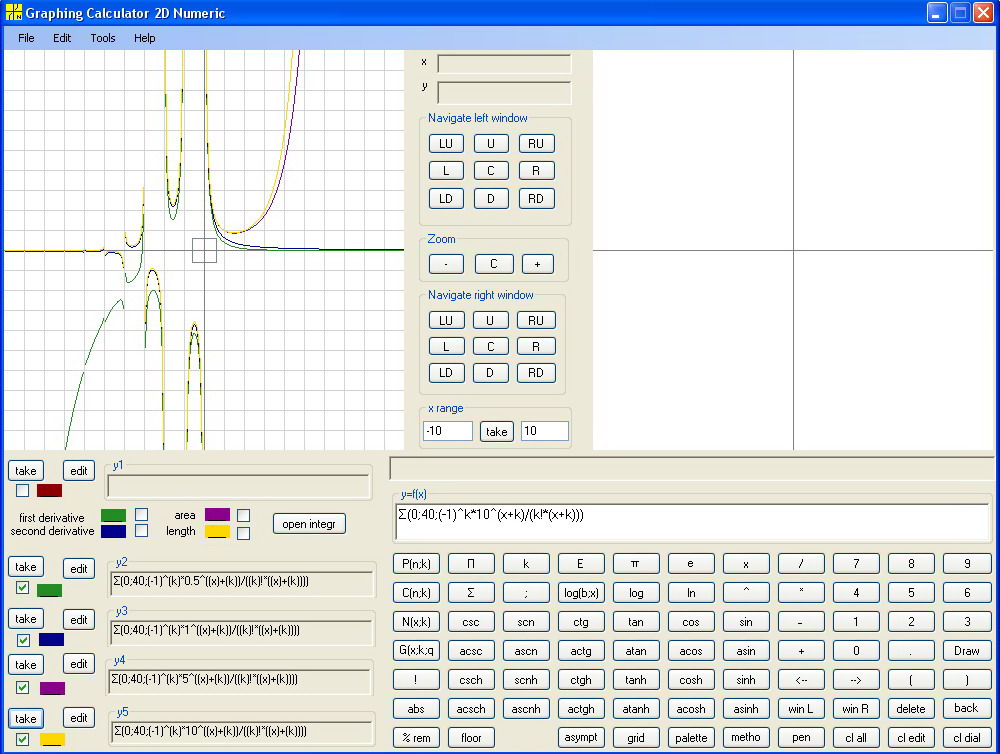Insert the Π product symbol

coord(471,564)
